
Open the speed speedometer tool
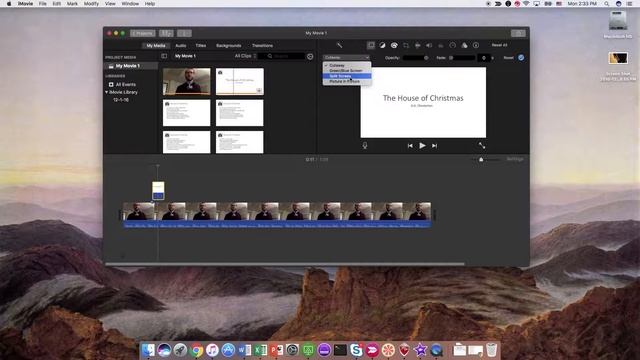pos(453,45)
